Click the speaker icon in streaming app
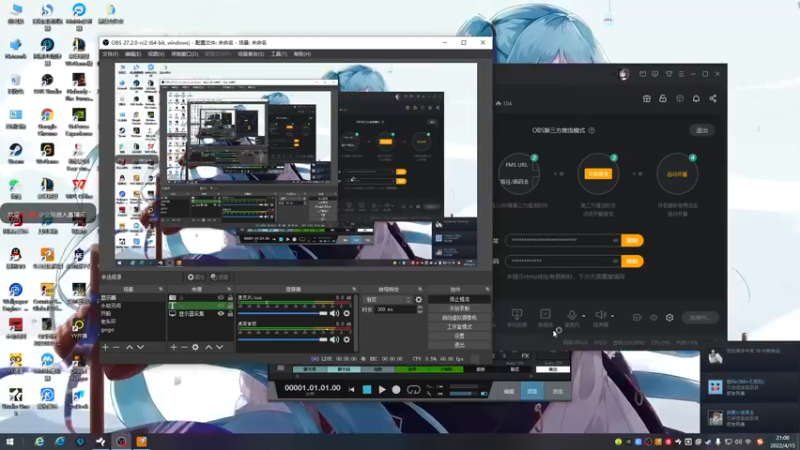 pyautogui.click(x=601, y=315)
